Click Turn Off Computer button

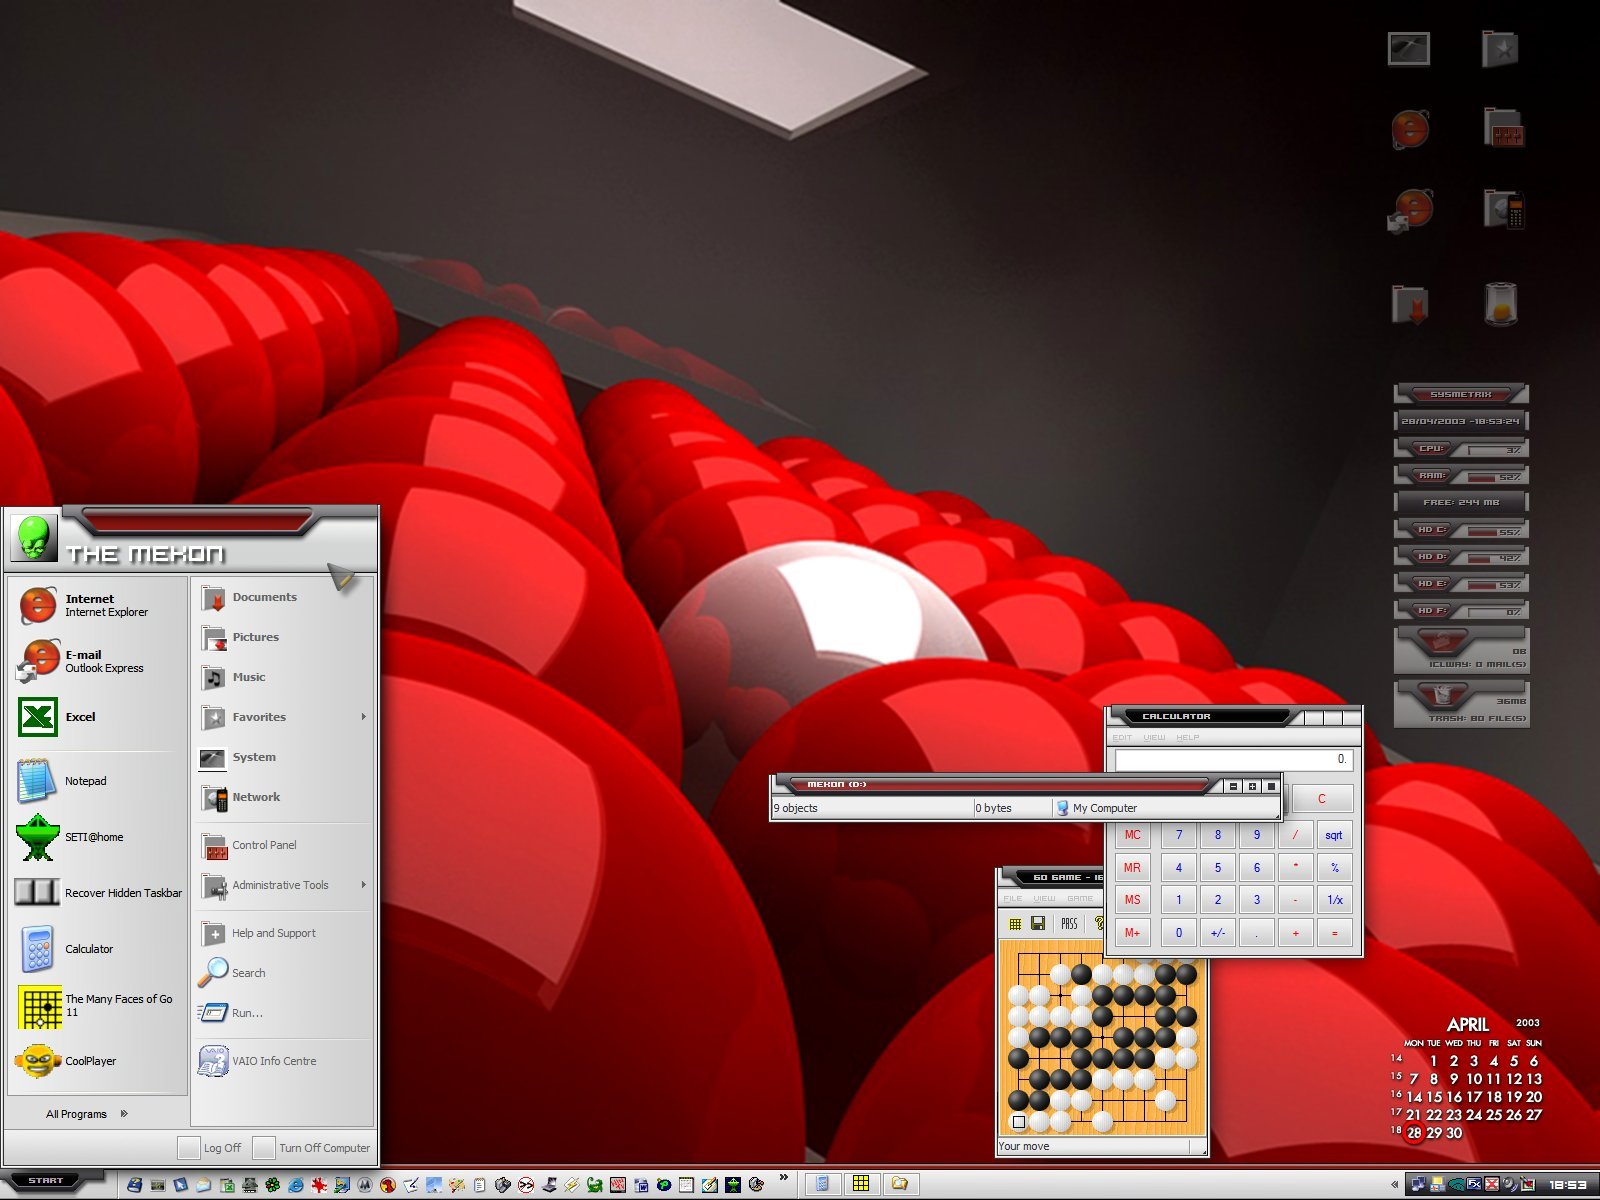point(312,1148)
